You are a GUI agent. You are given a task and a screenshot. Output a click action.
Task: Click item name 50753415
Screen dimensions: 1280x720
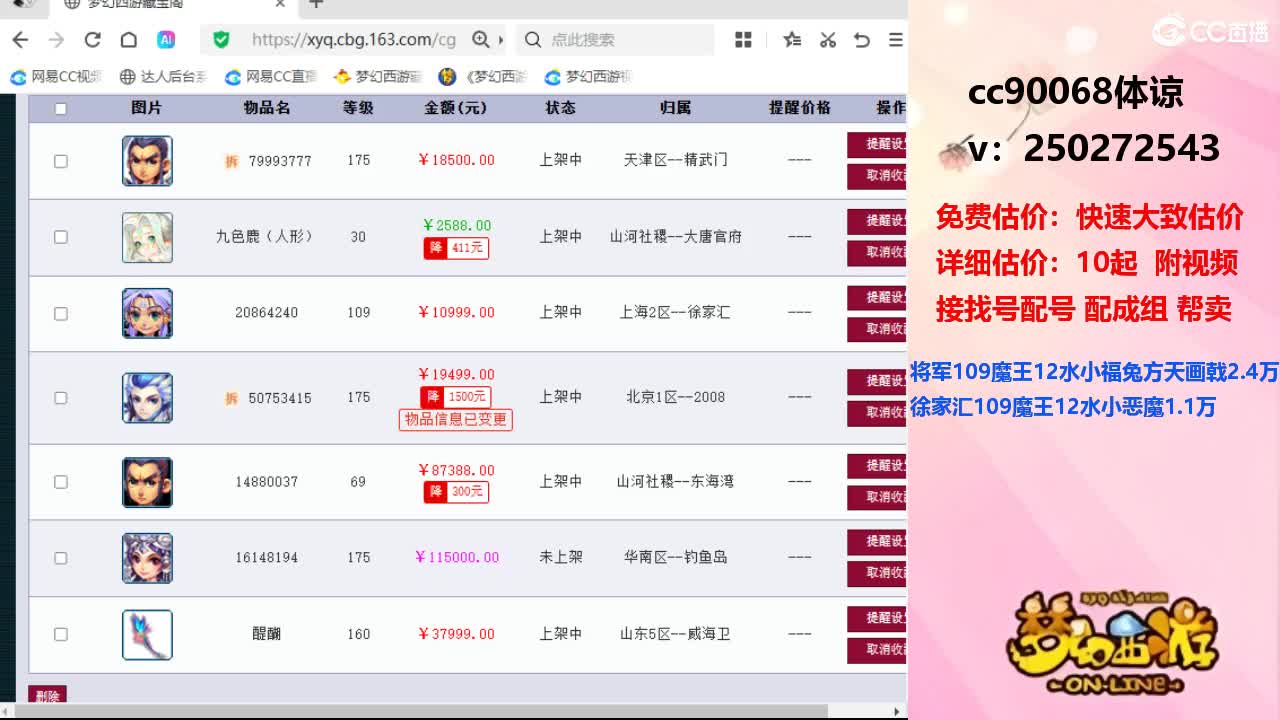280,398
